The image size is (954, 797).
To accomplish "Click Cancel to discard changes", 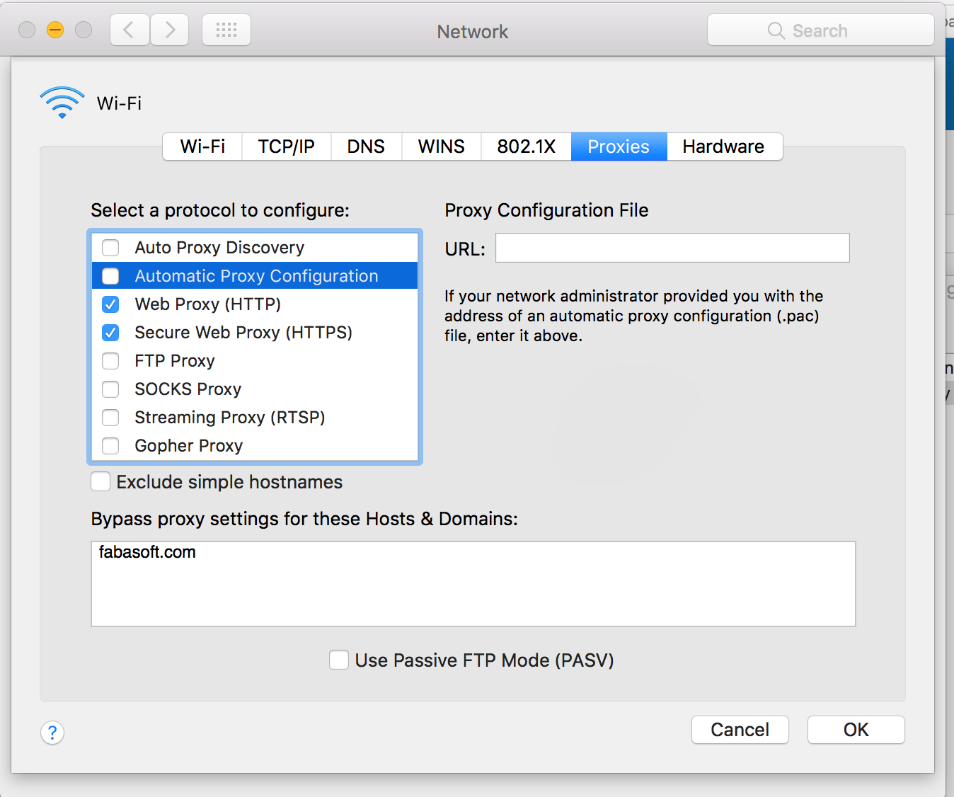I will pyautogui.click(x=740, y=729).
